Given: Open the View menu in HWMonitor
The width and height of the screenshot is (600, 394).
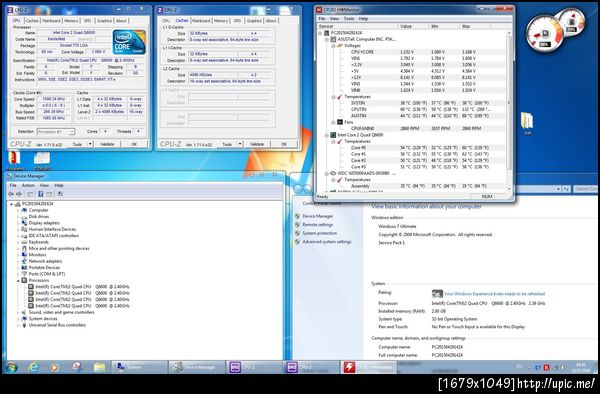Looking at the screenshot, I should tap(334, 18).
